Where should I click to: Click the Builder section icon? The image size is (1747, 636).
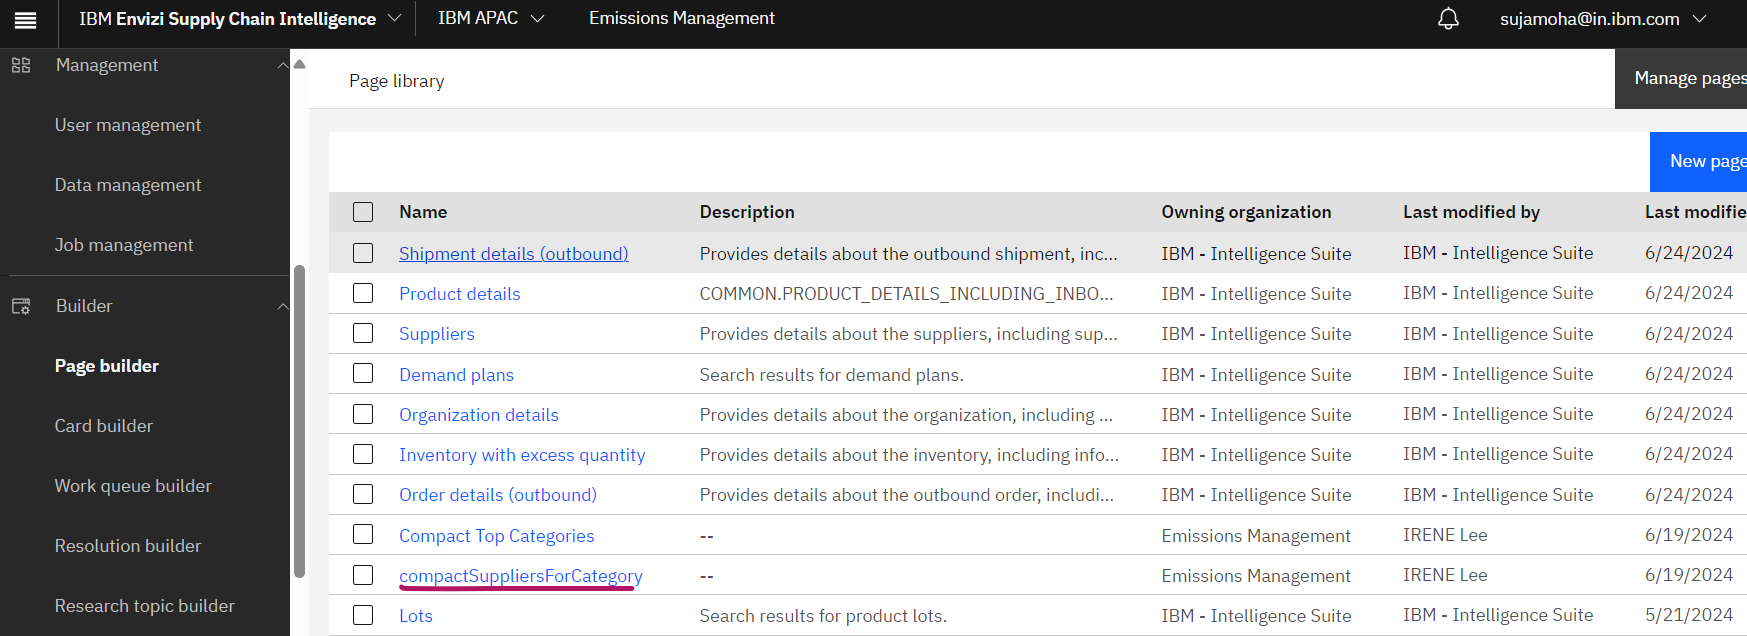(21, 306)
